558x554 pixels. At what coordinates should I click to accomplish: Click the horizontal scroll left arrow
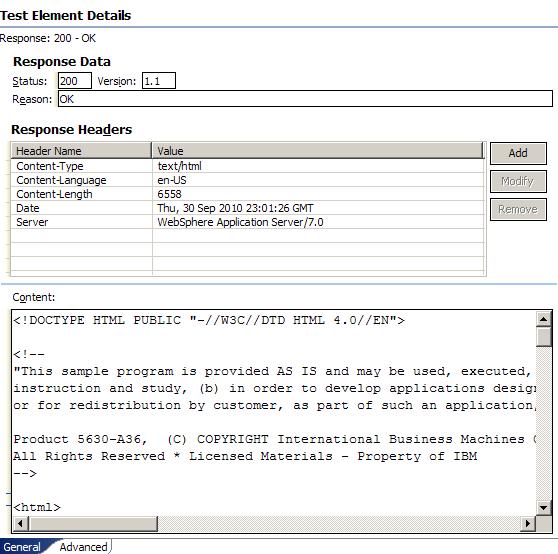tap(20, 523)
